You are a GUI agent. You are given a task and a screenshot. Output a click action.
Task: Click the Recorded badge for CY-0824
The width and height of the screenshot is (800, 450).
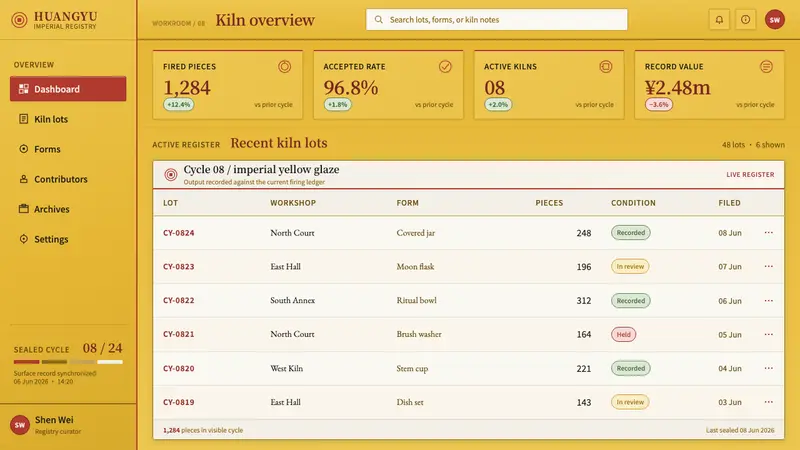coord(631,233)
